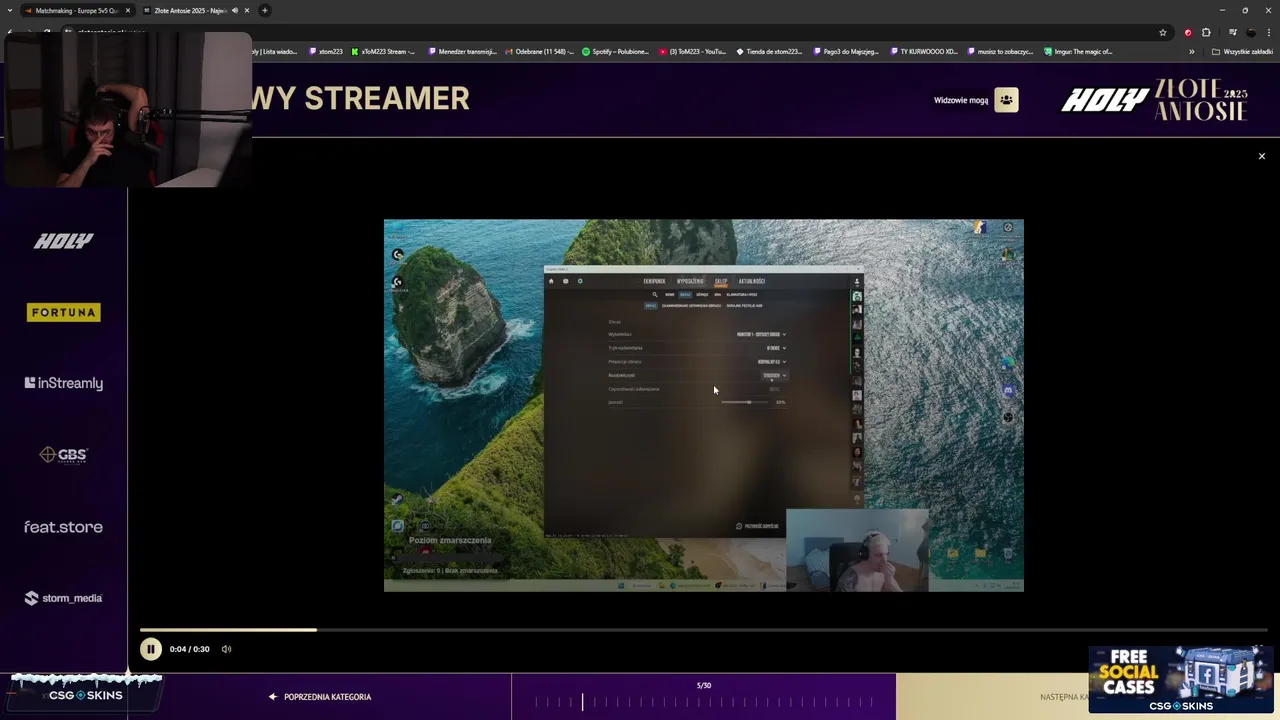Viewport: 1280px width, 720px height.
Task: Click the Fortuna sponsor logo
Action: (63, 312)
